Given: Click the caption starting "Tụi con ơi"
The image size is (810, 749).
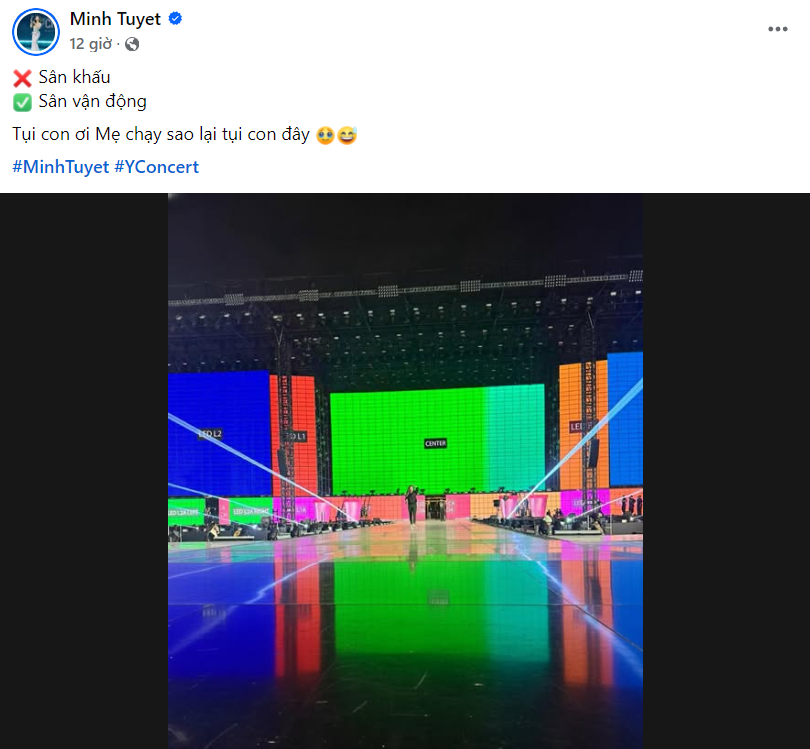Looking at the screenshot, I should [160, 135].
